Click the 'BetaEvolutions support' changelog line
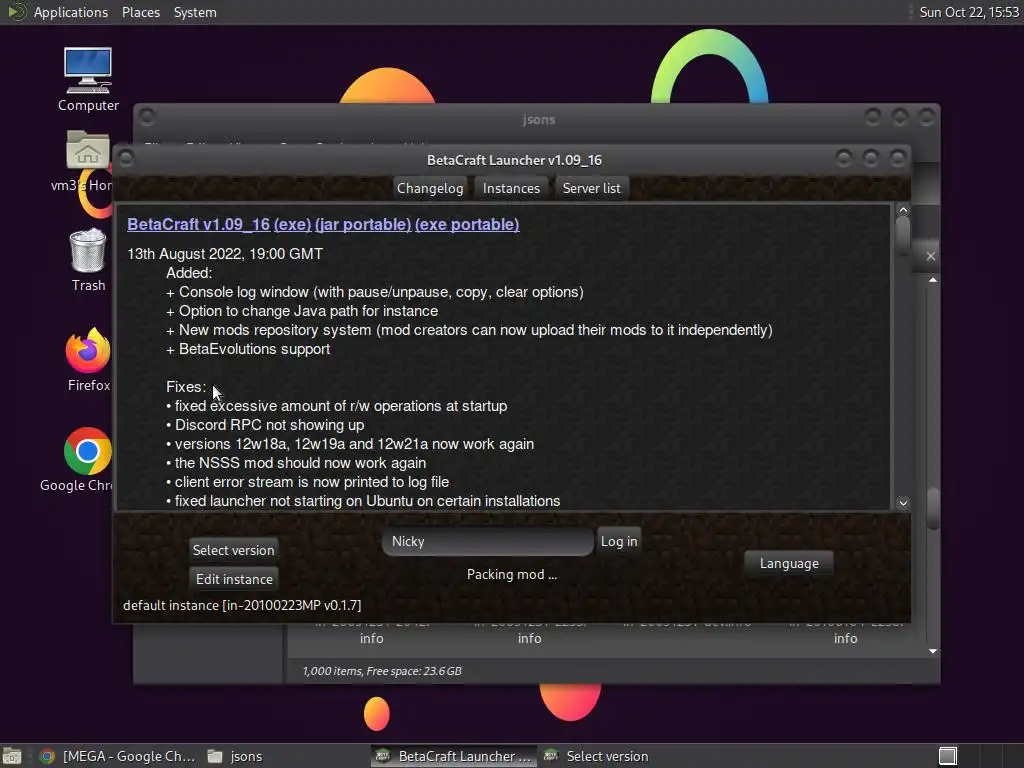 pos(248,349)
